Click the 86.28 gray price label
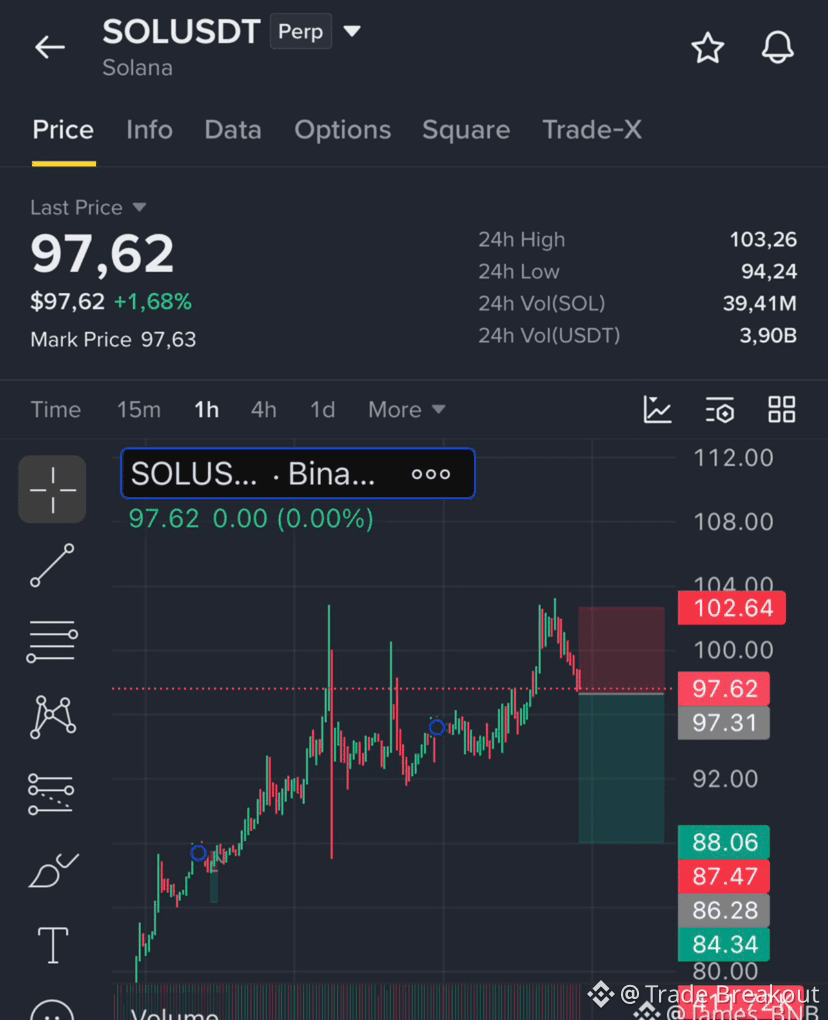 (x=724, y=910)
